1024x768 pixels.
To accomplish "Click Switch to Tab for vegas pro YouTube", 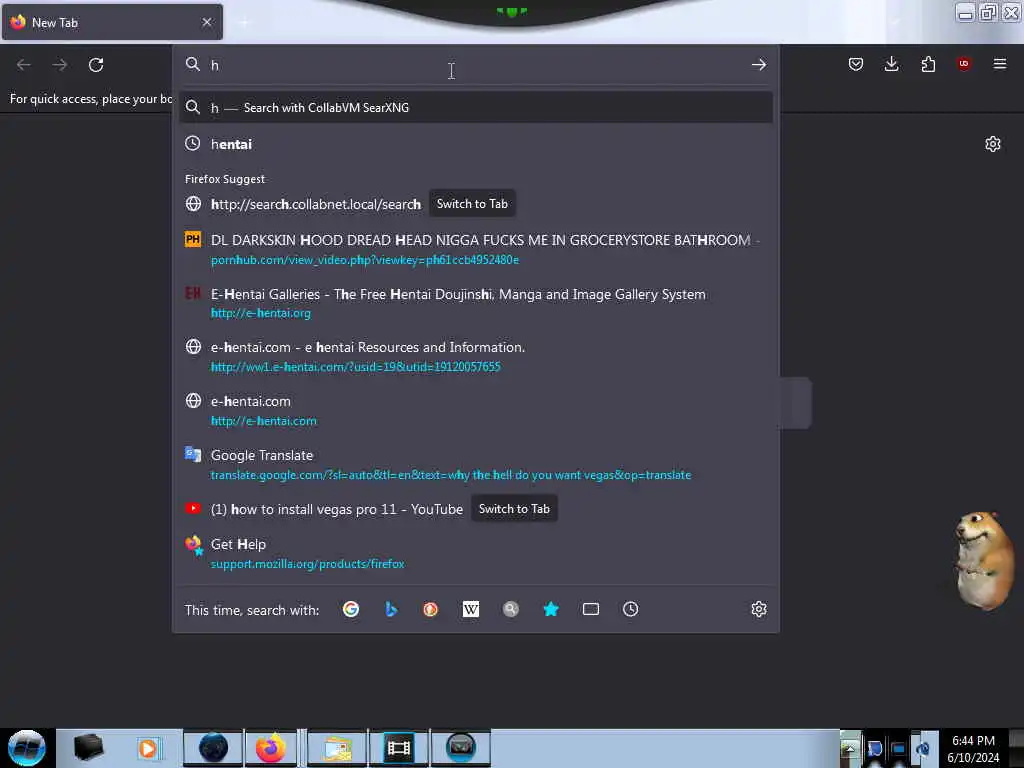I will [514, 509].
